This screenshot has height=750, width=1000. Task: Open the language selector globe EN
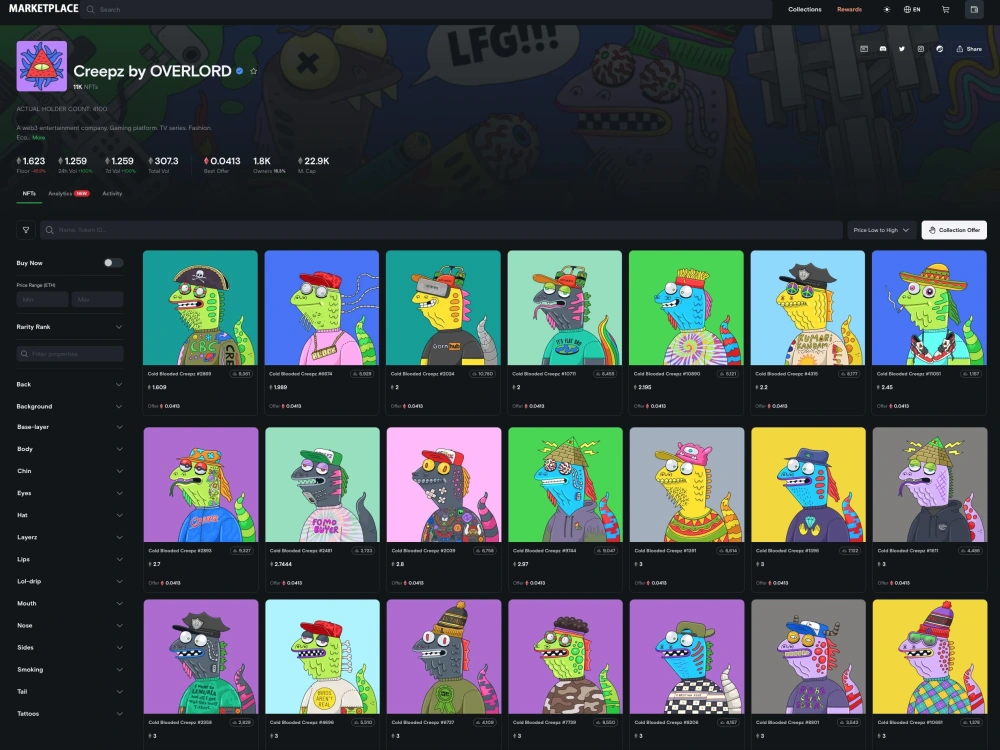912,10
